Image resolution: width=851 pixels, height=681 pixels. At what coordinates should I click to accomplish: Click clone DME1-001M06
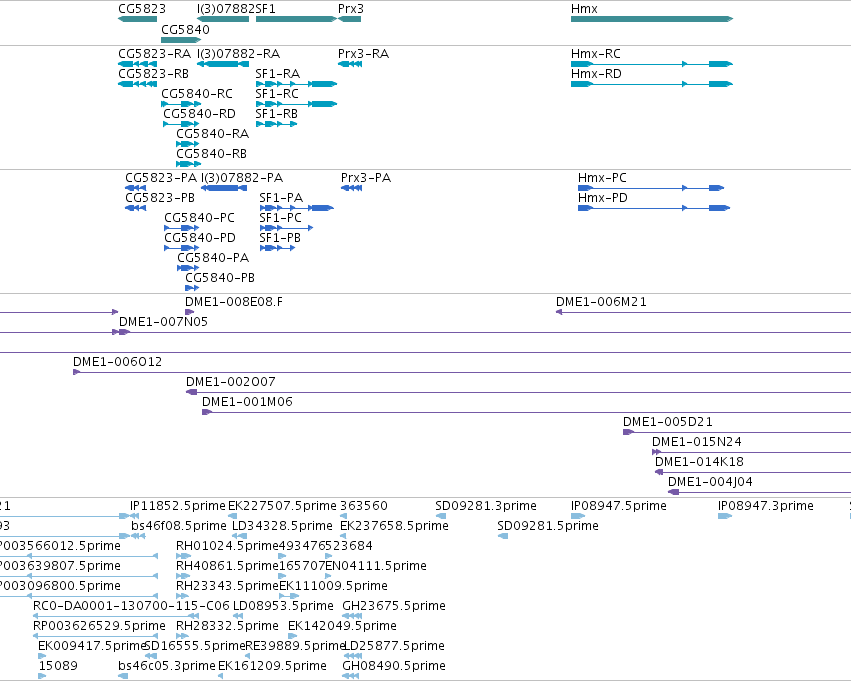pyautogui.click(x=526, y=413)
